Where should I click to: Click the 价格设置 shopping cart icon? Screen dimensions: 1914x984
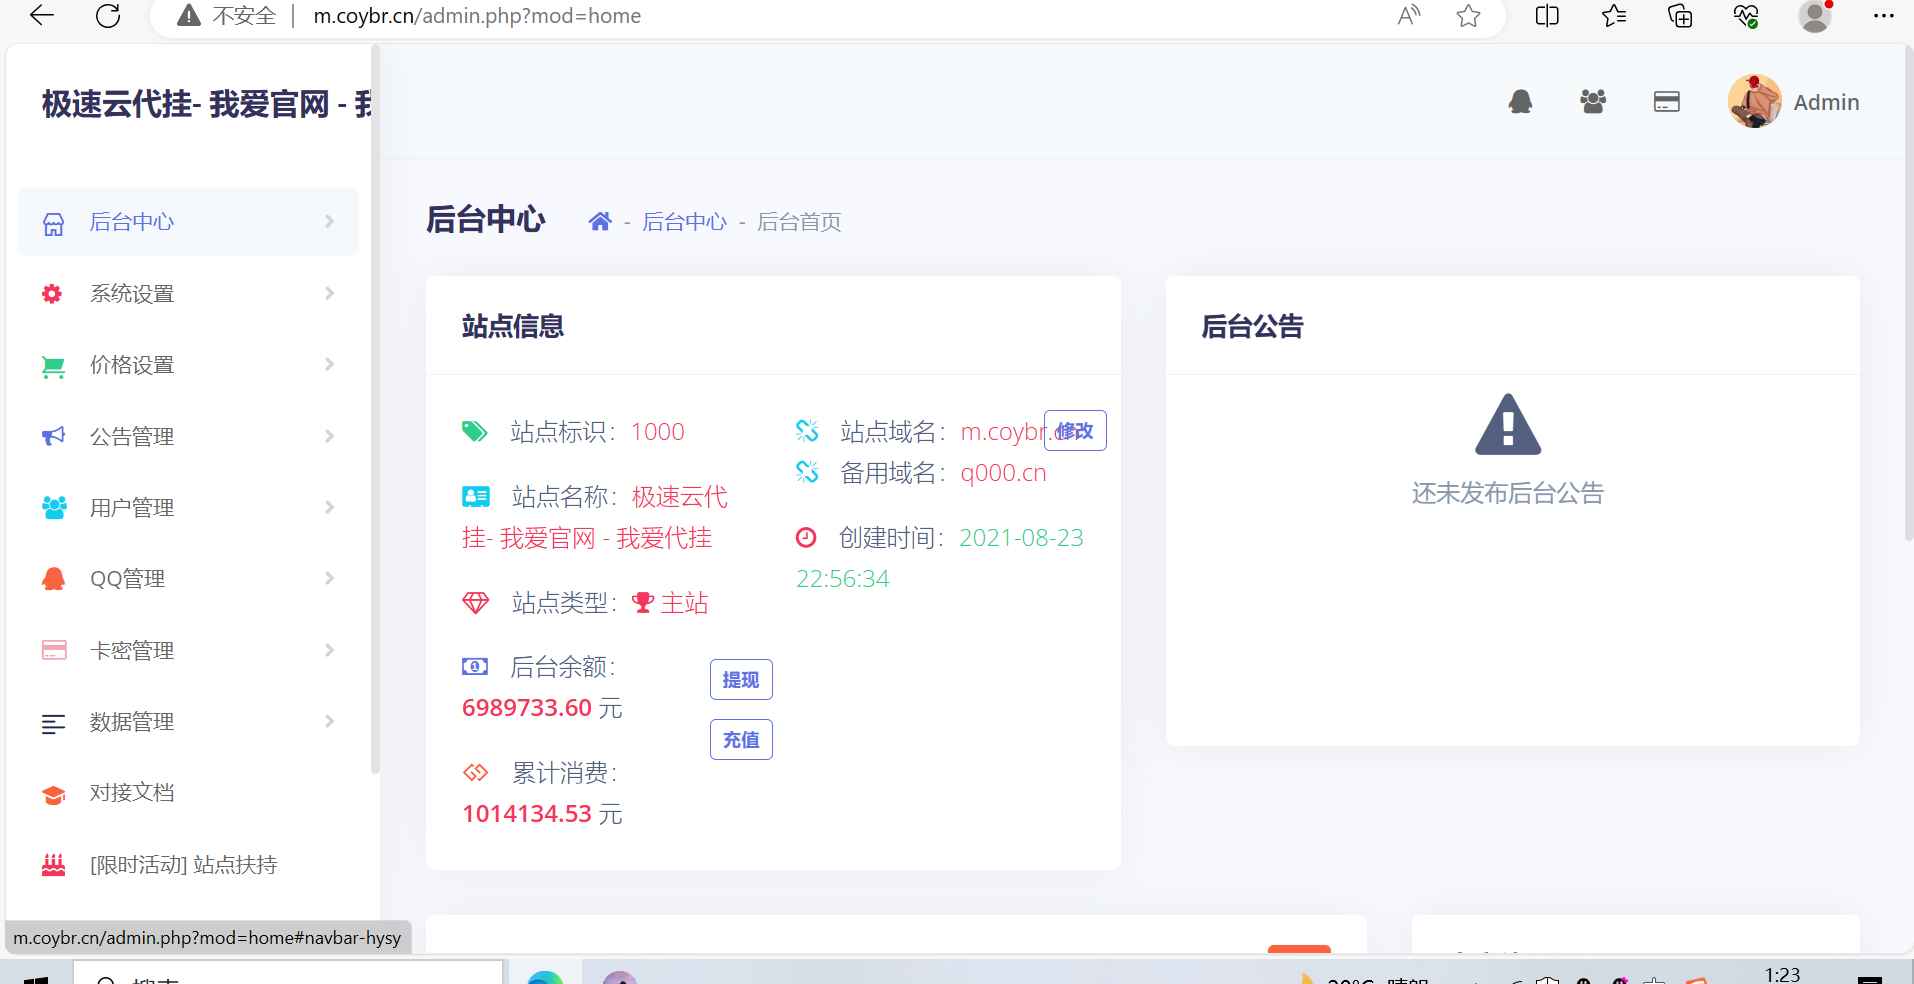53,364
